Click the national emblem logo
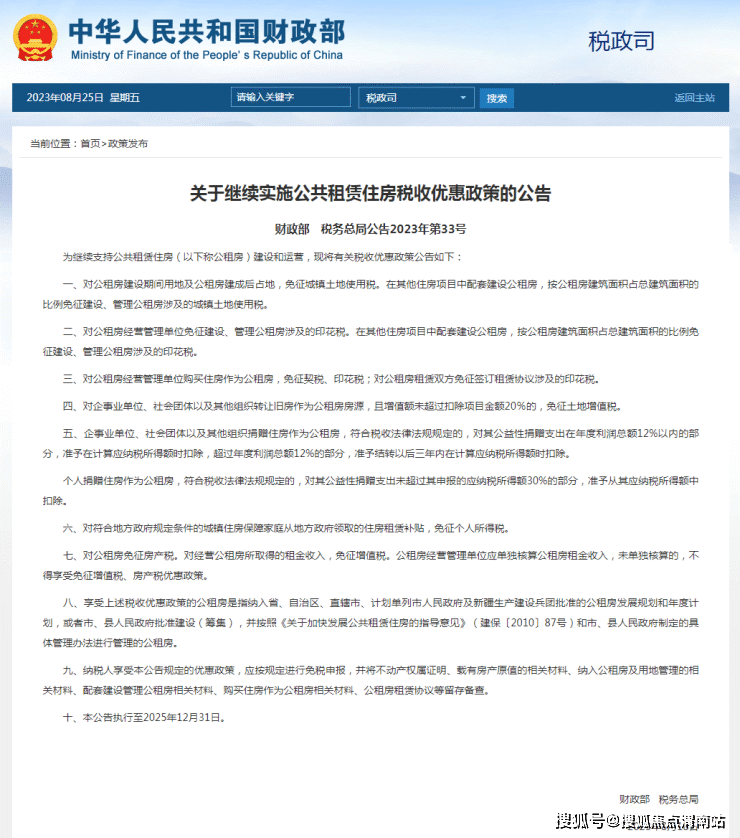740x838 pixels. click(35, 37)
